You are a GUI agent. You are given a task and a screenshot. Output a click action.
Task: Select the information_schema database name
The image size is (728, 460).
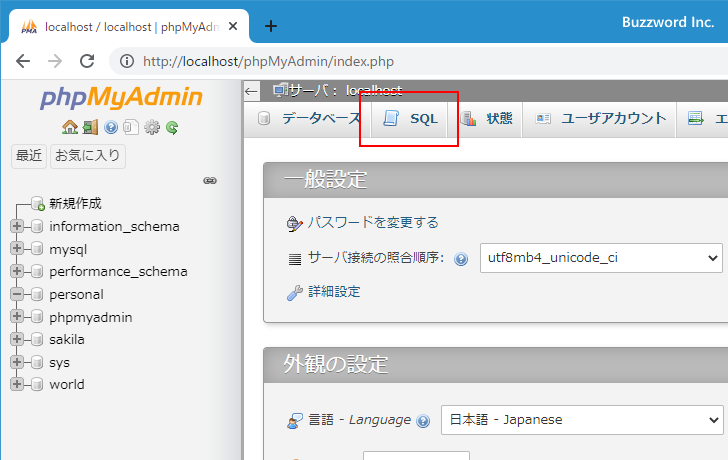[114, 227]
